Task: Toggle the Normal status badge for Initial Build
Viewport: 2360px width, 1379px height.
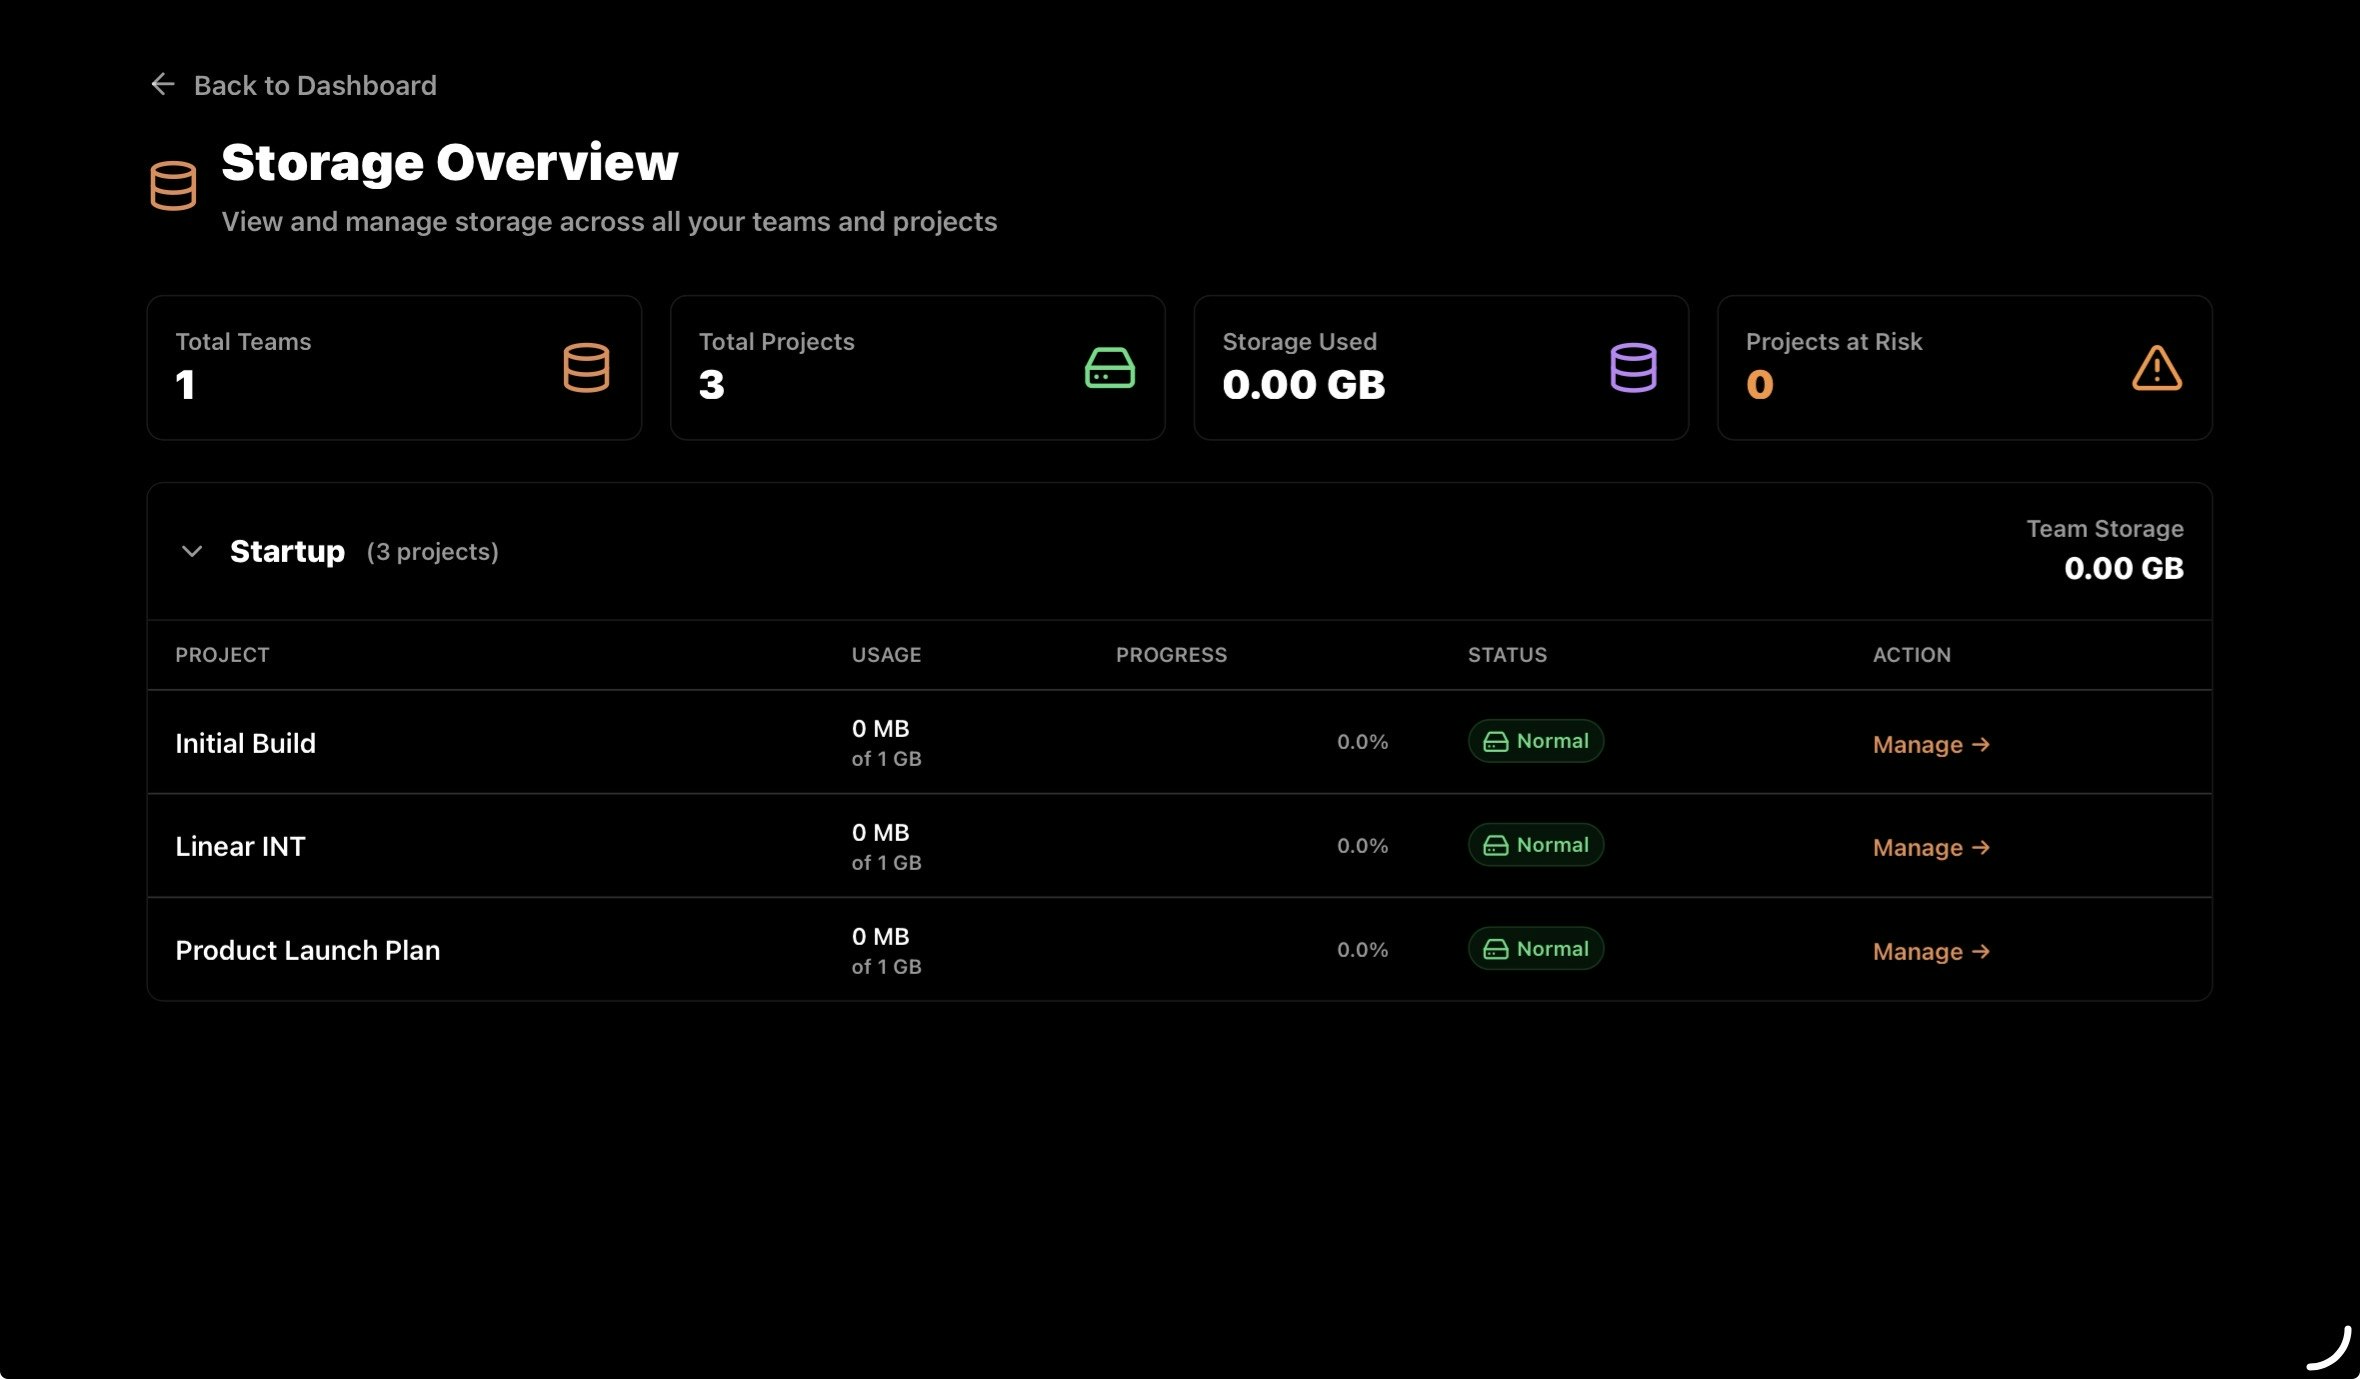Action: coord(1535,741)
